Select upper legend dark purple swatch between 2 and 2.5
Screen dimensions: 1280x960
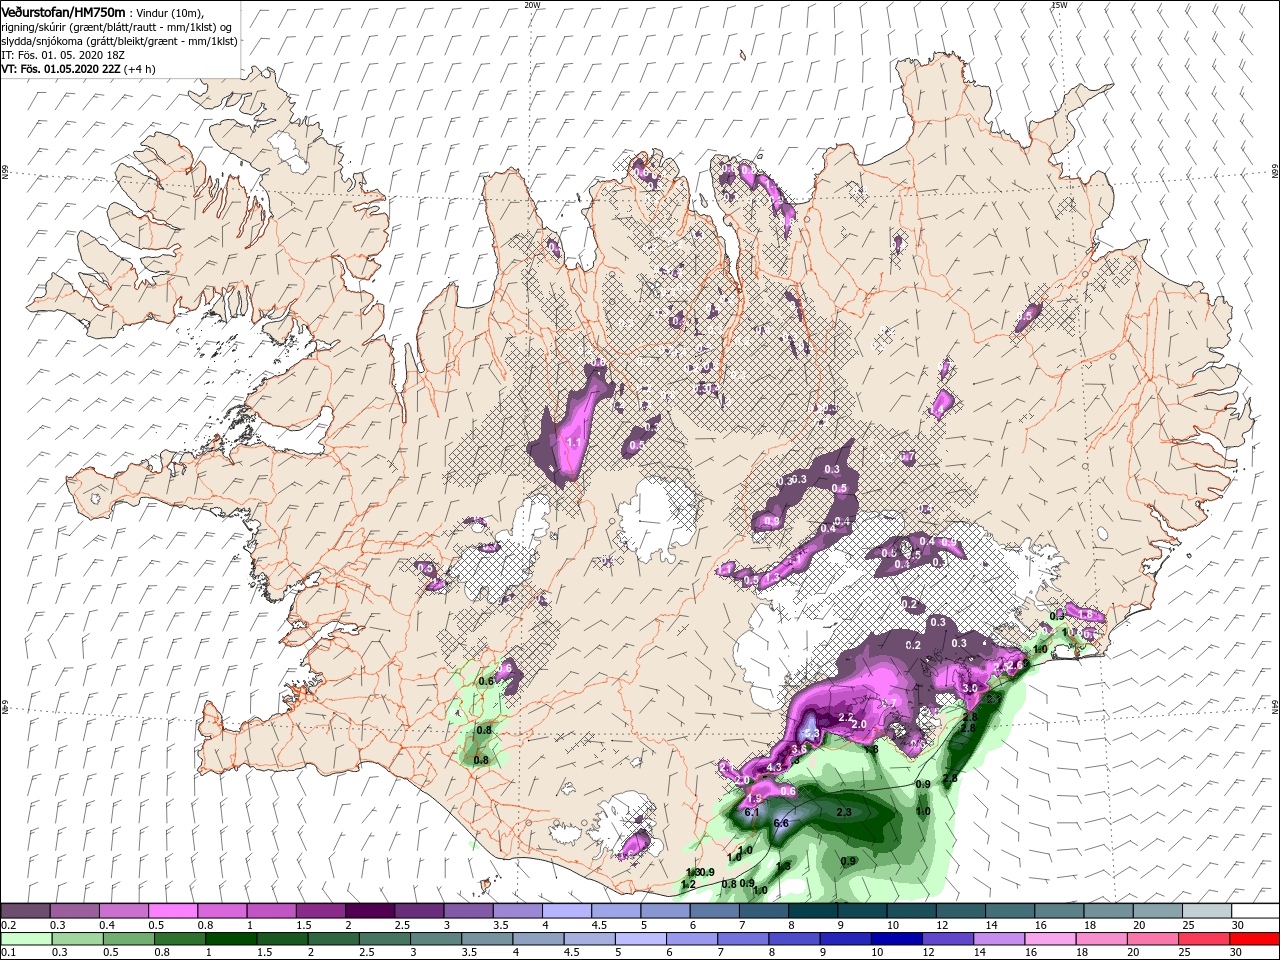tap(370, 911)
